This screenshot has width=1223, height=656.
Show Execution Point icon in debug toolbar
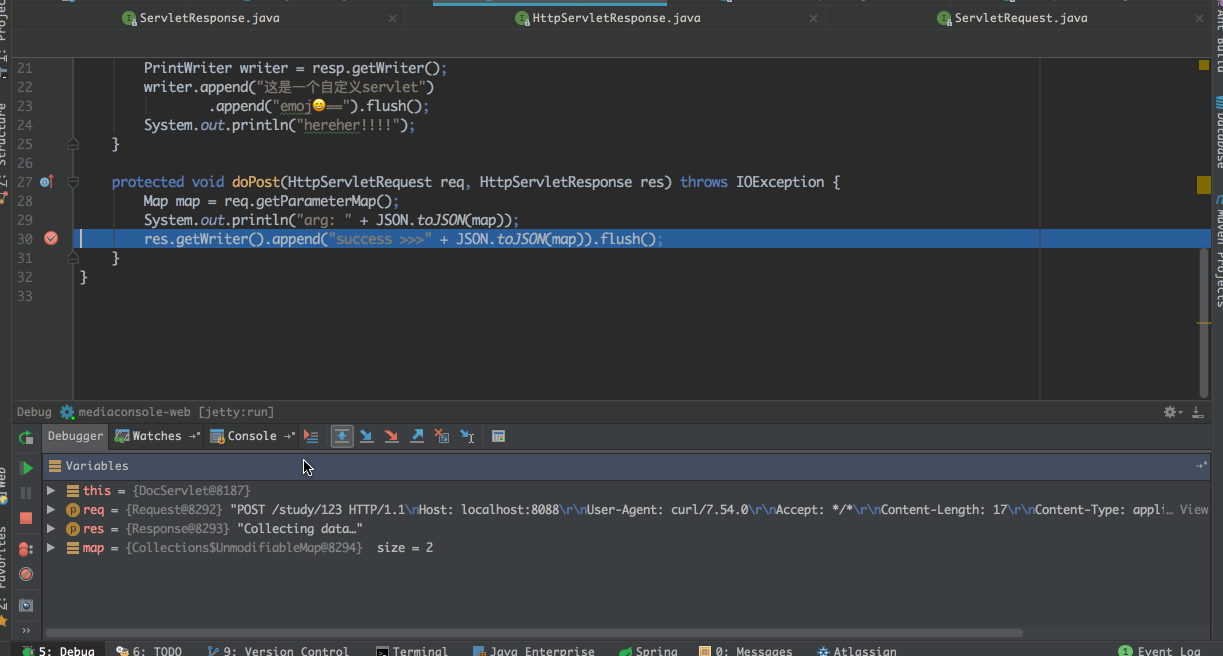(x=311, y=436)
